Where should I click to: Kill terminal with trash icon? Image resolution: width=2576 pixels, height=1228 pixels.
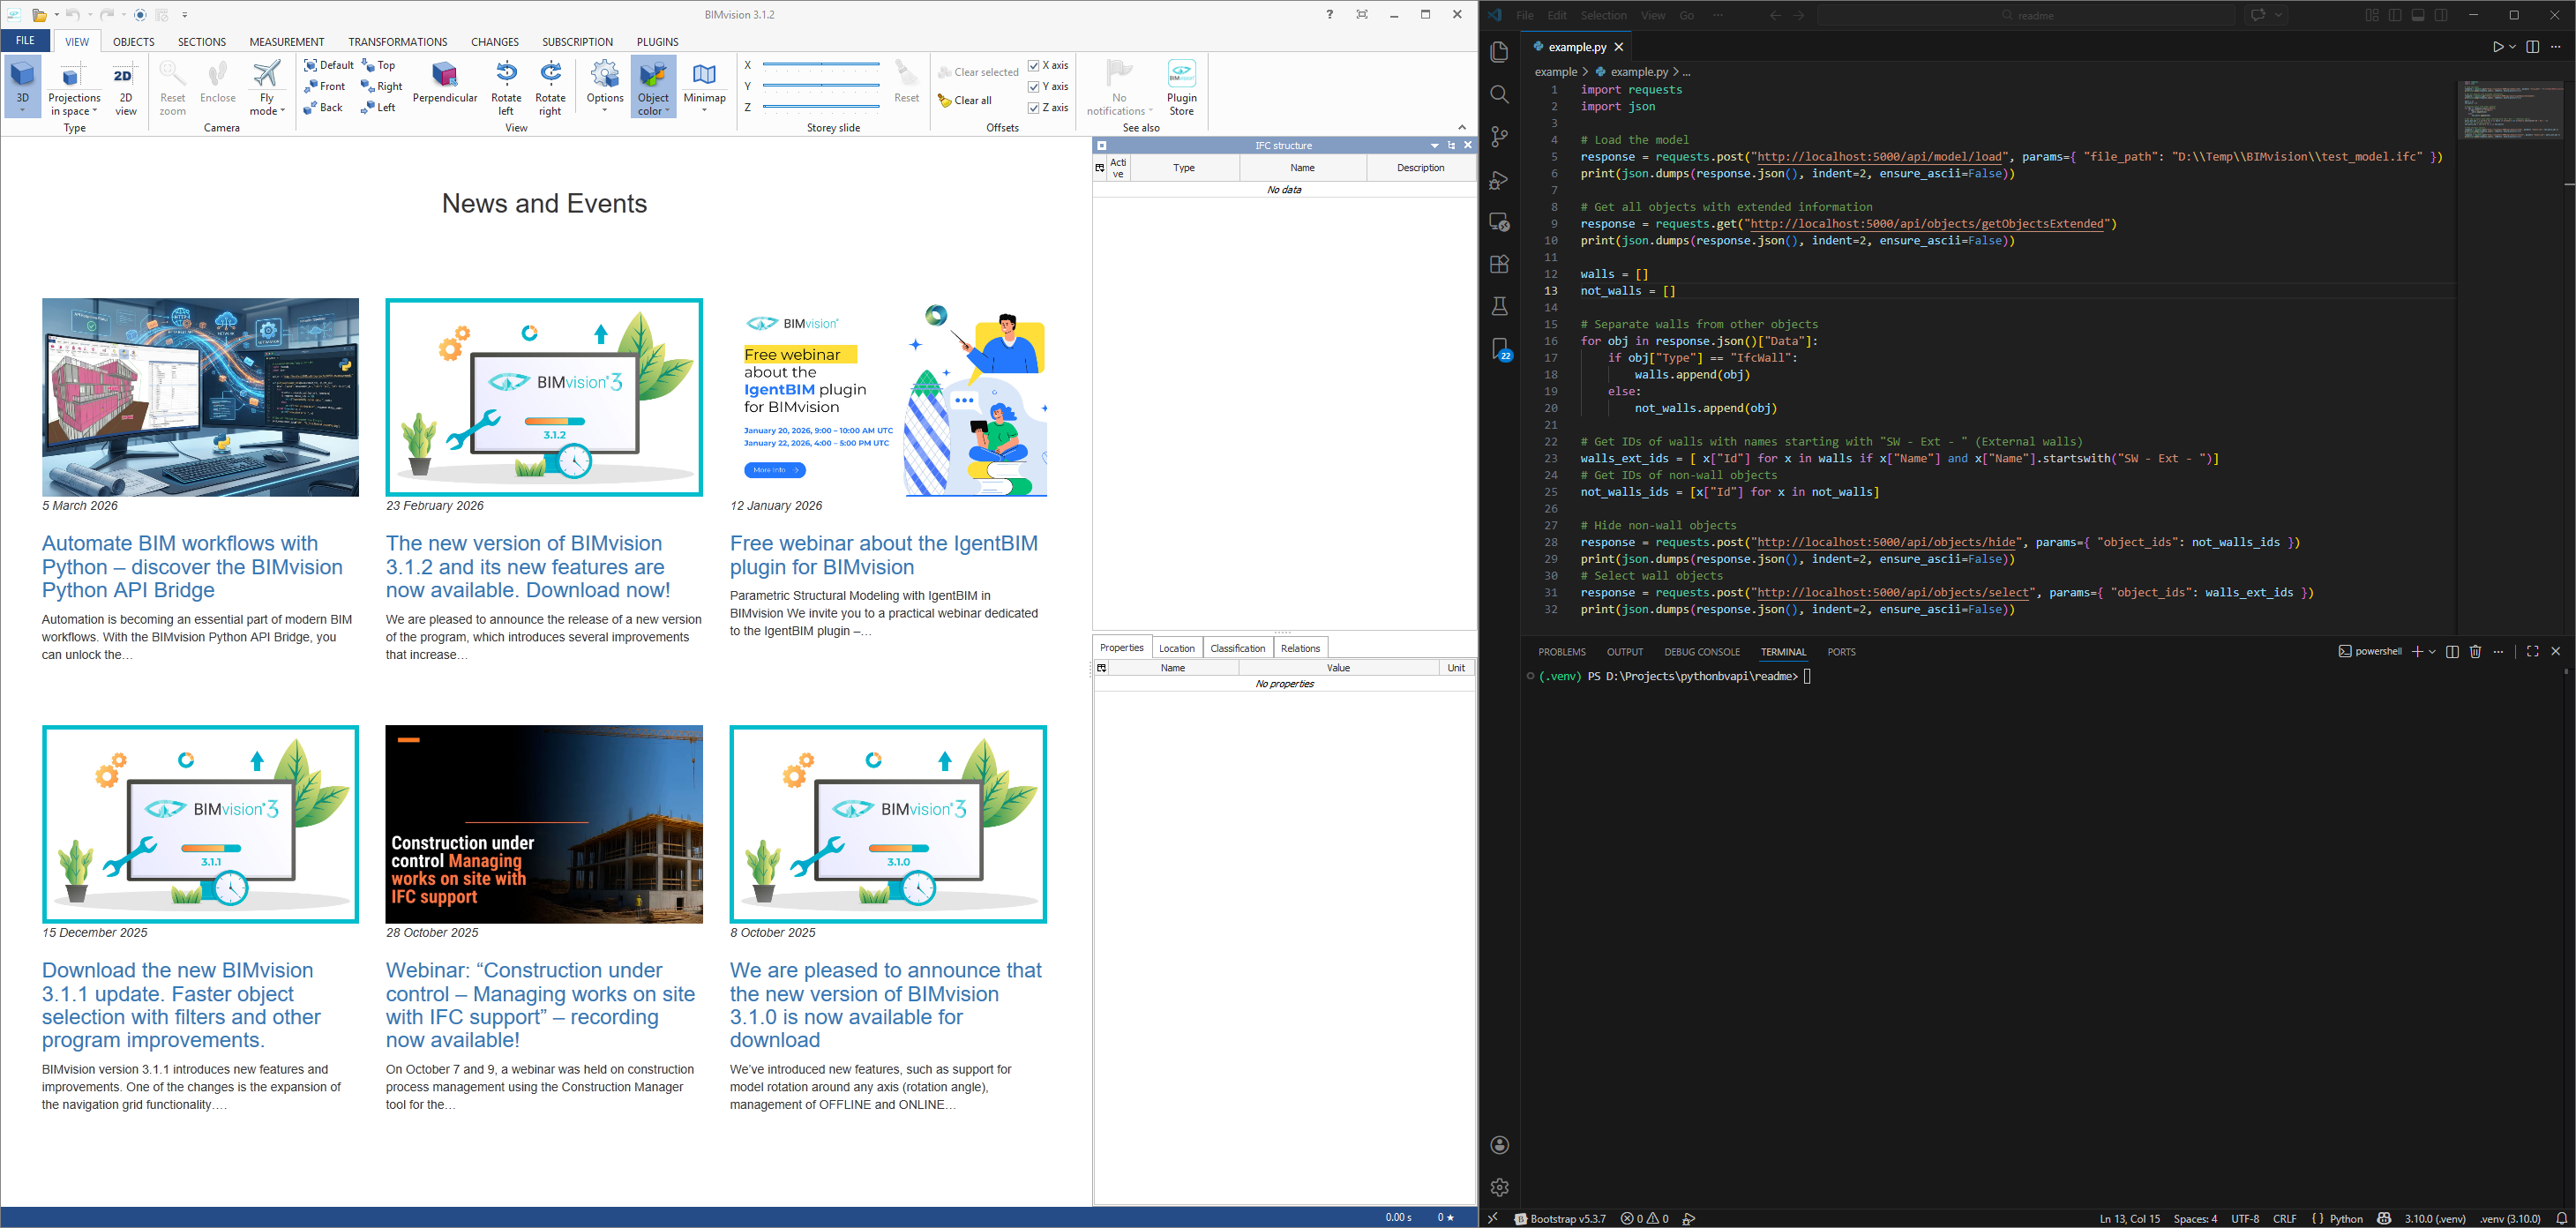(2475, 651)
